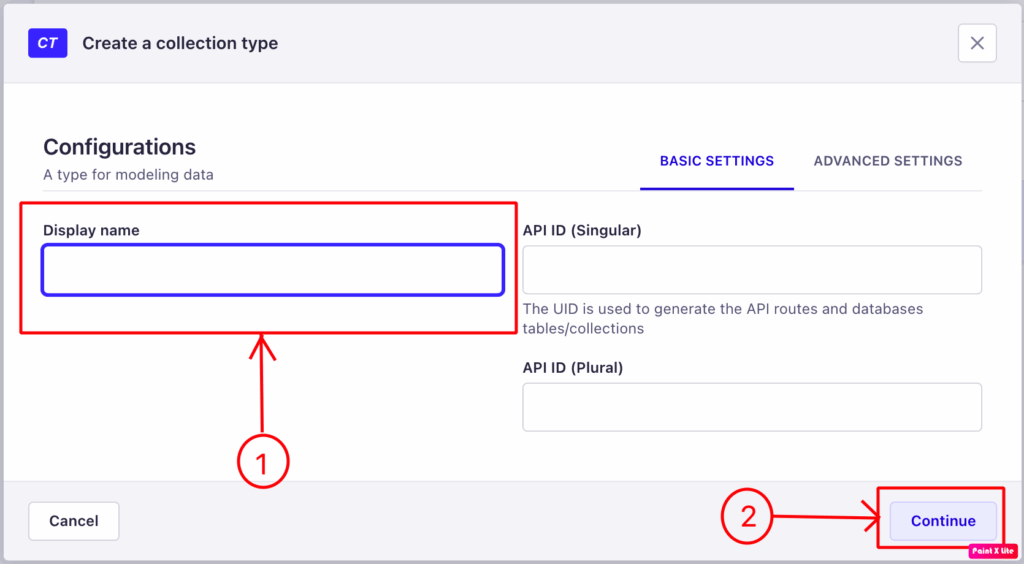Click the Cancel button
This screenshot has height=564, width=1024.
[74, 521]
